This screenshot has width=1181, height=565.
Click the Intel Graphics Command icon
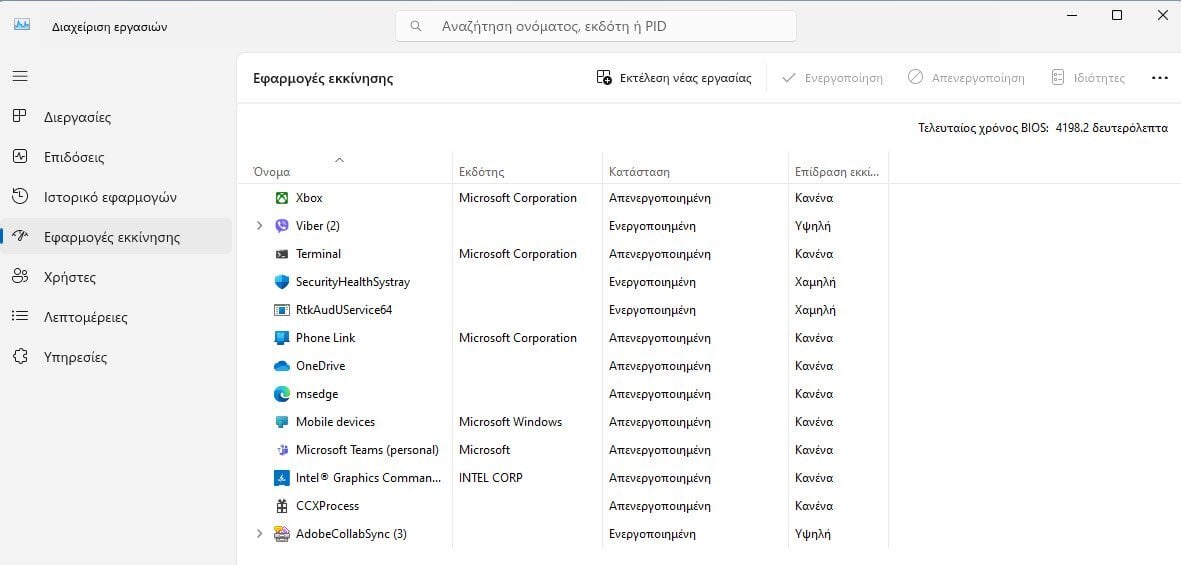282,478
